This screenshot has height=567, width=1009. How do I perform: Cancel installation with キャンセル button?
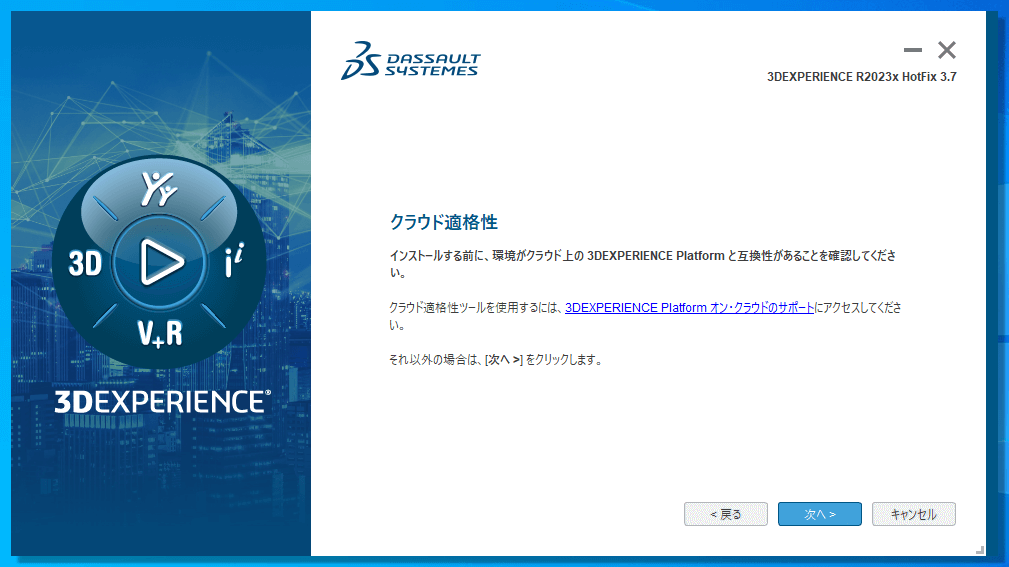(913, 514)
